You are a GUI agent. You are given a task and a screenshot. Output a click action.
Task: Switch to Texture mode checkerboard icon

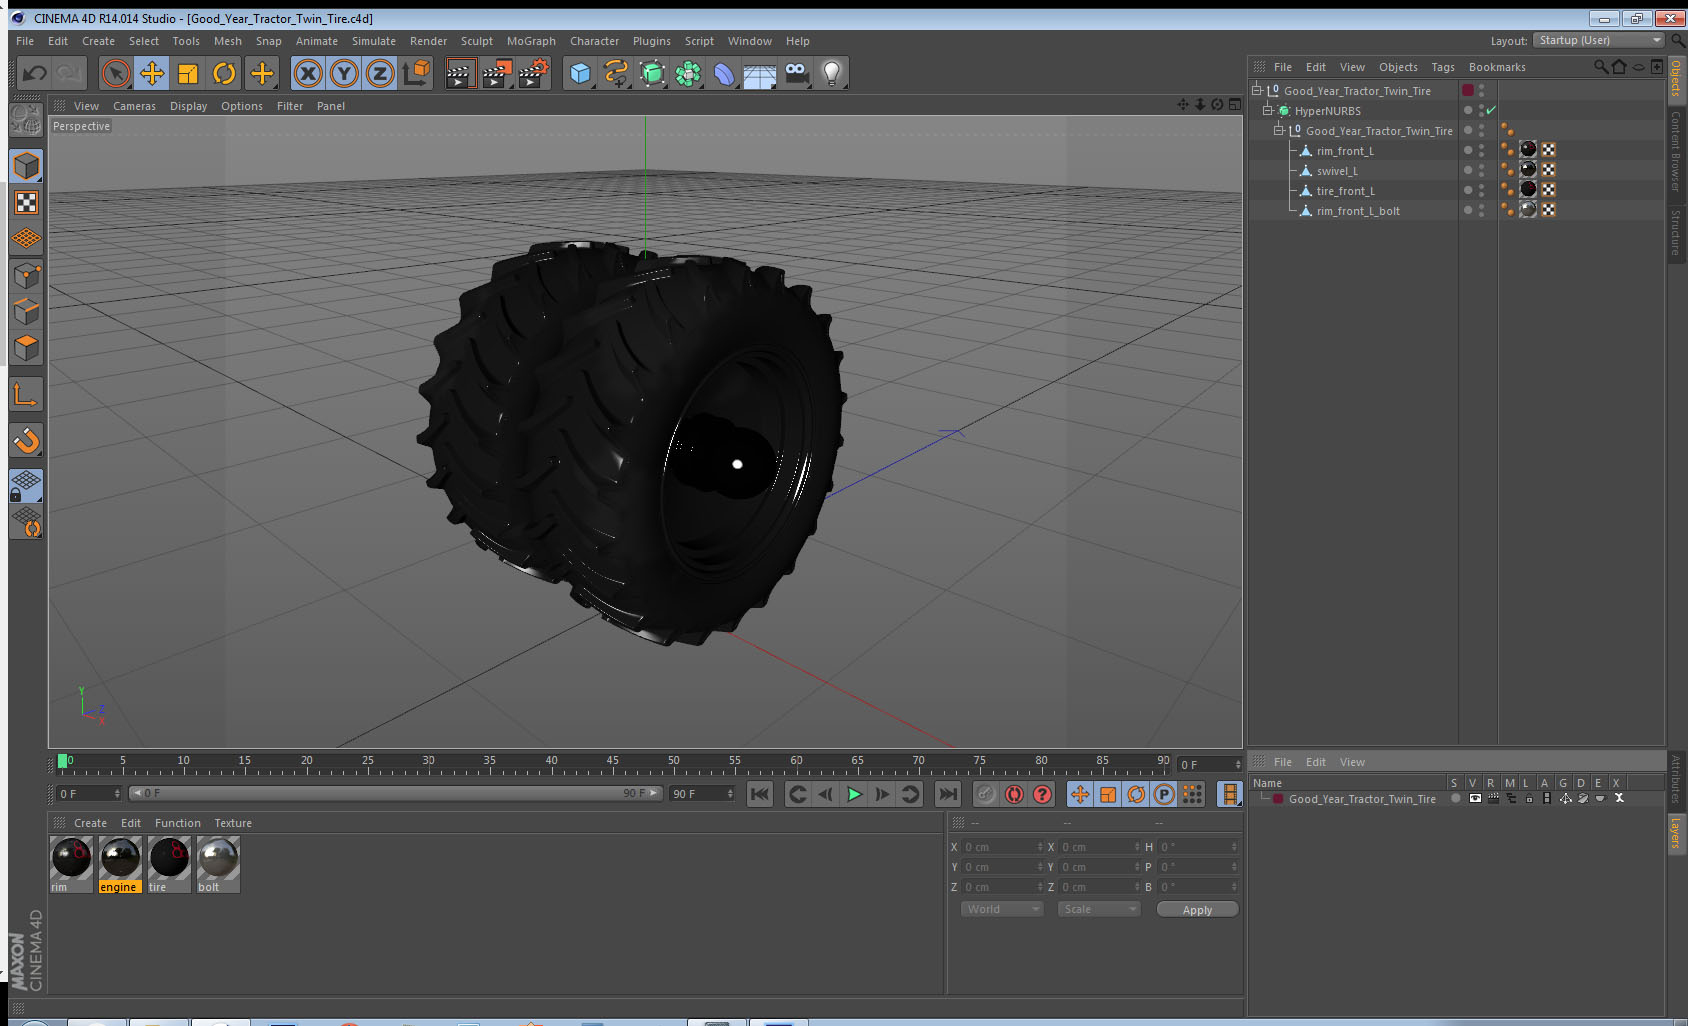[26, 203]
